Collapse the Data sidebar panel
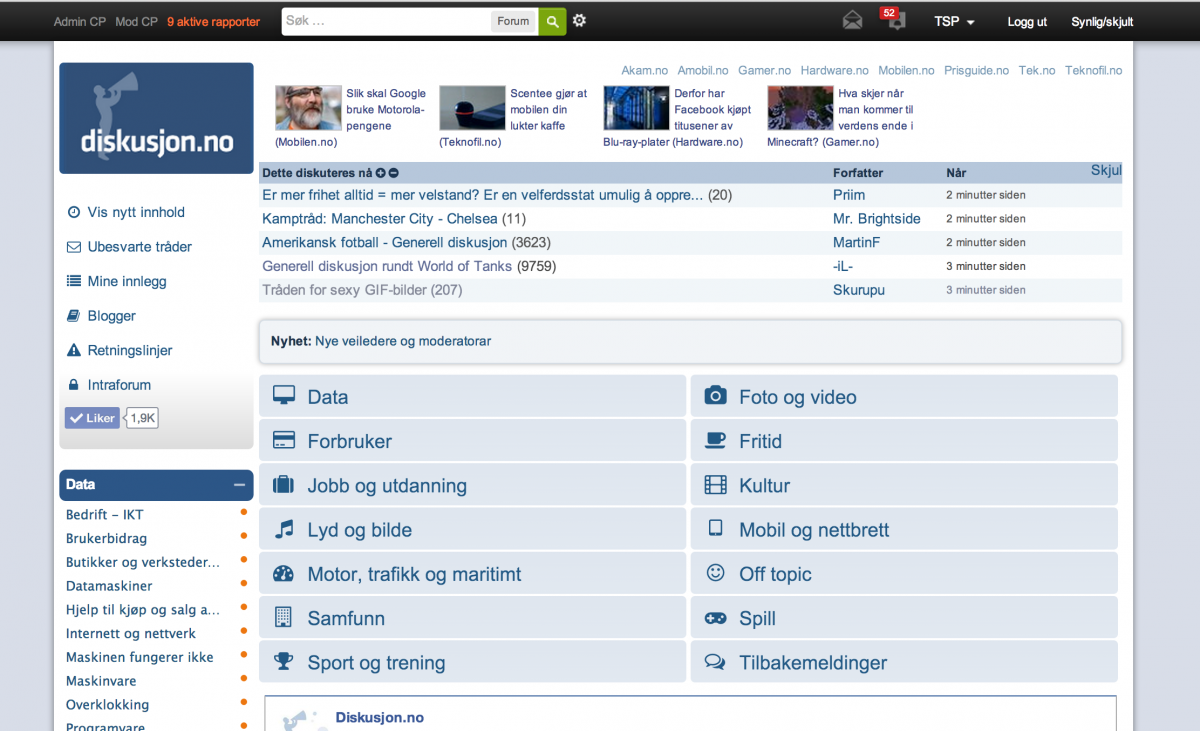The image size is (1200, 731). pyautogui.click(x=239, y=485)
